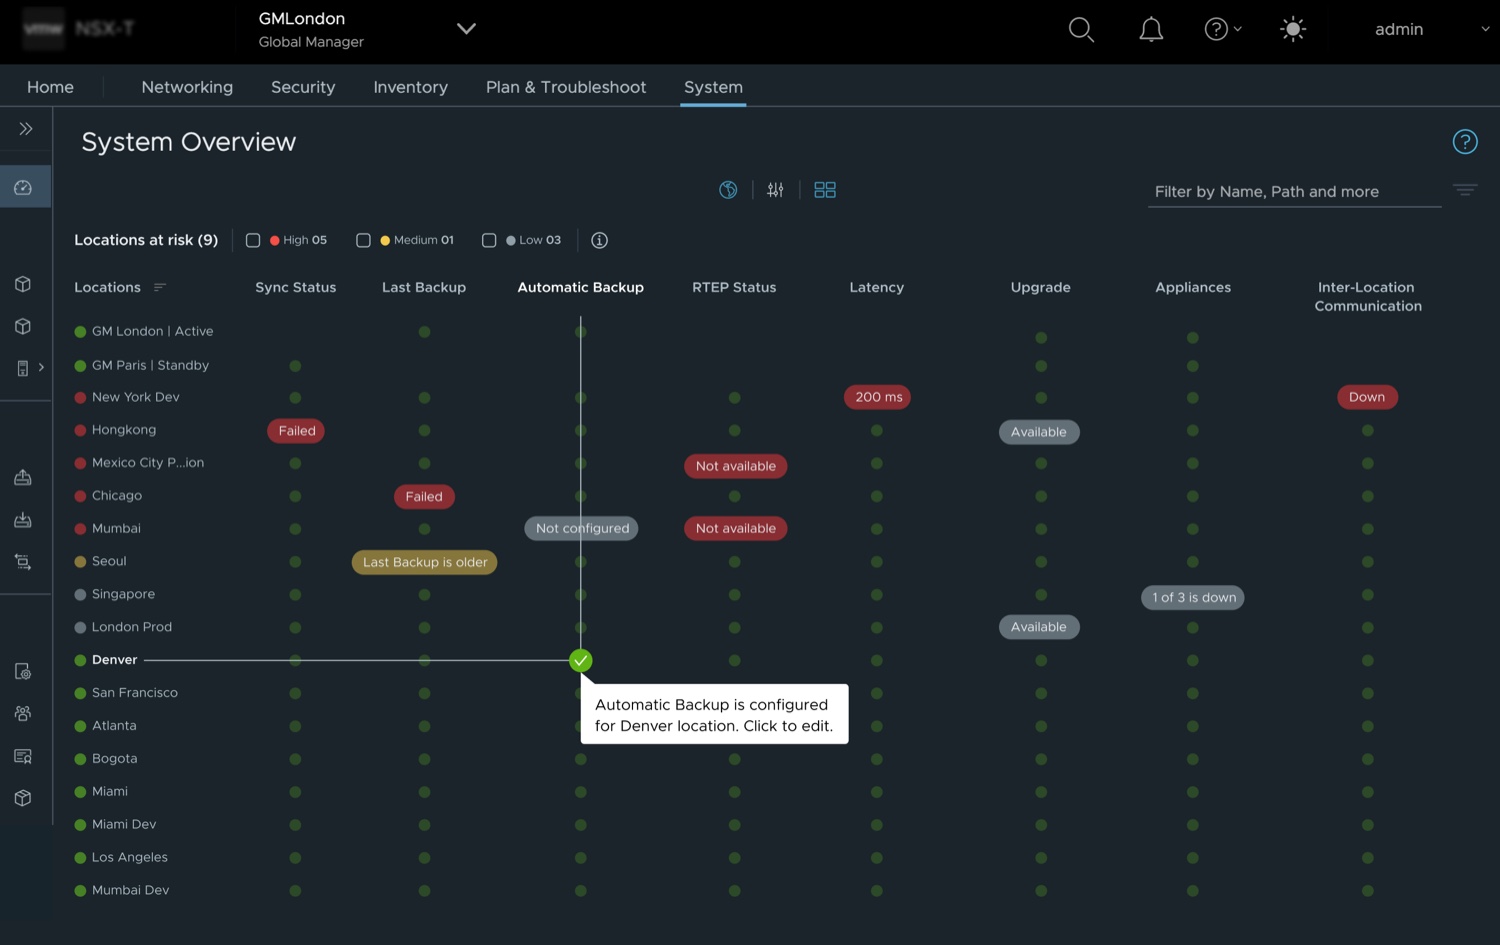Open the certificates sidebar icon
Viewport: 1500px width, 945px height.
tap(23, 756)
